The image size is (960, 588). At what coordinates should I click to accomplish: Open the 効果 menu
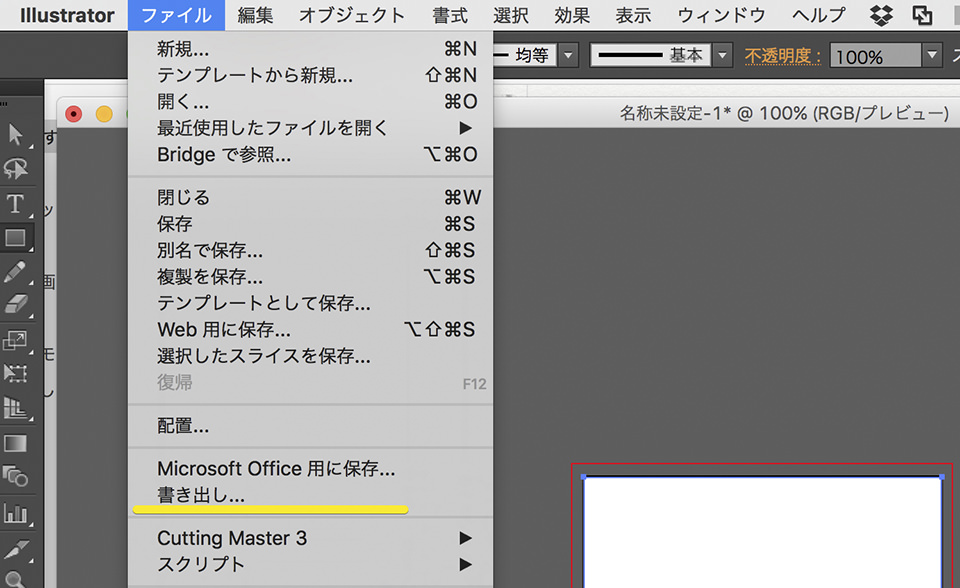point(572,15)
